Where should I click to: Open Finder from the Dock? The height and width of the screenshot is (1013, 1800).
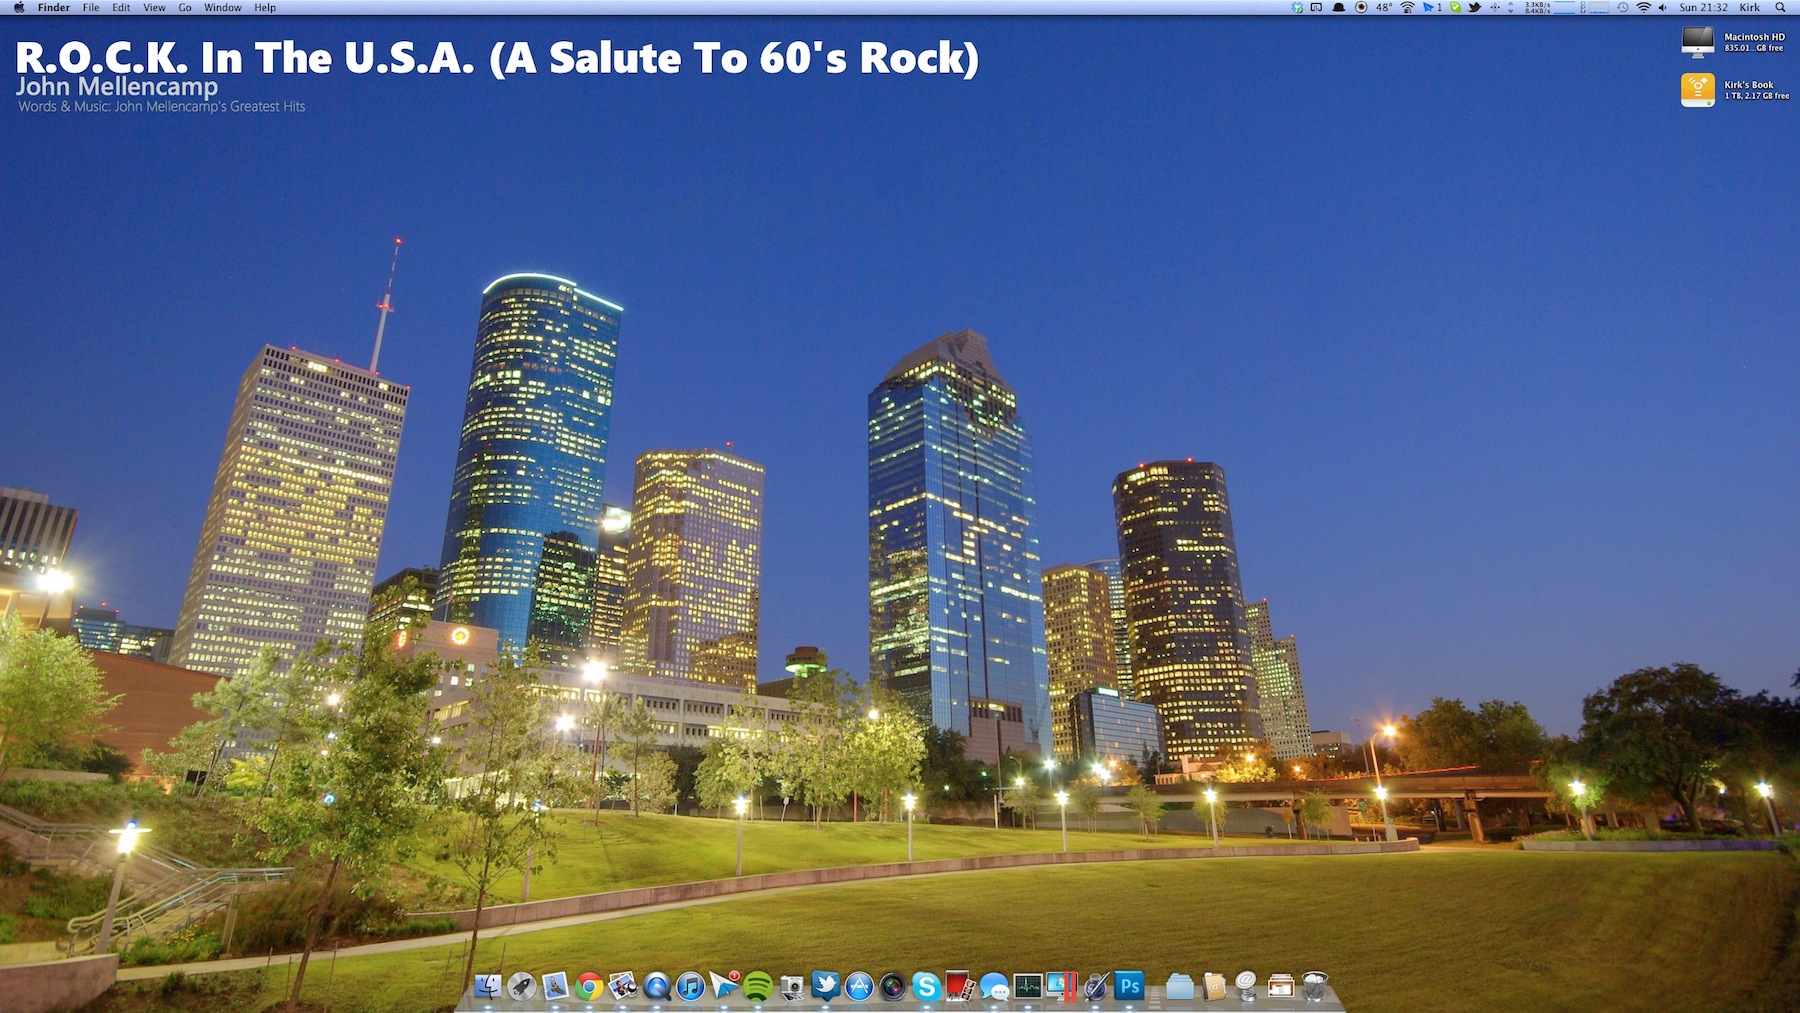tap(487, 987)
